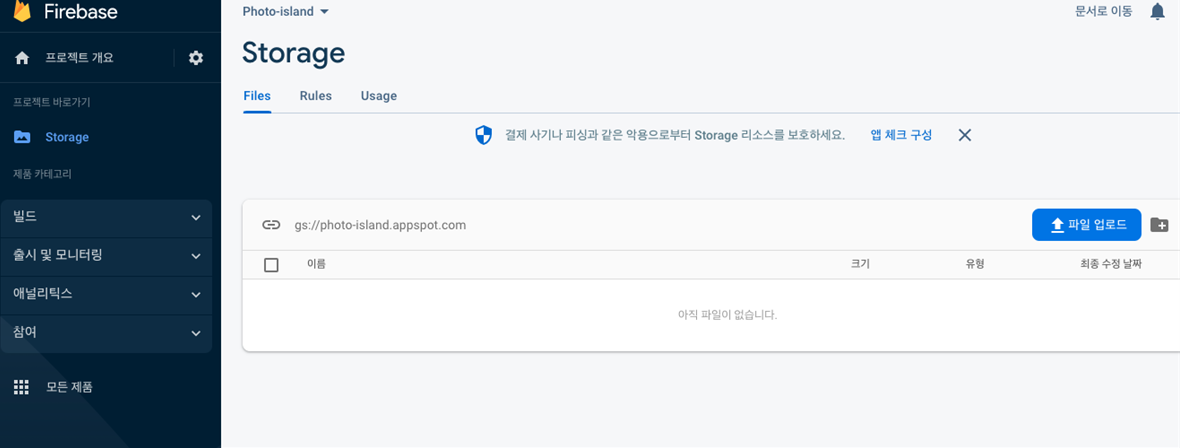Open notifications bell icon

pyautogui.click(x=1157, y=11)
